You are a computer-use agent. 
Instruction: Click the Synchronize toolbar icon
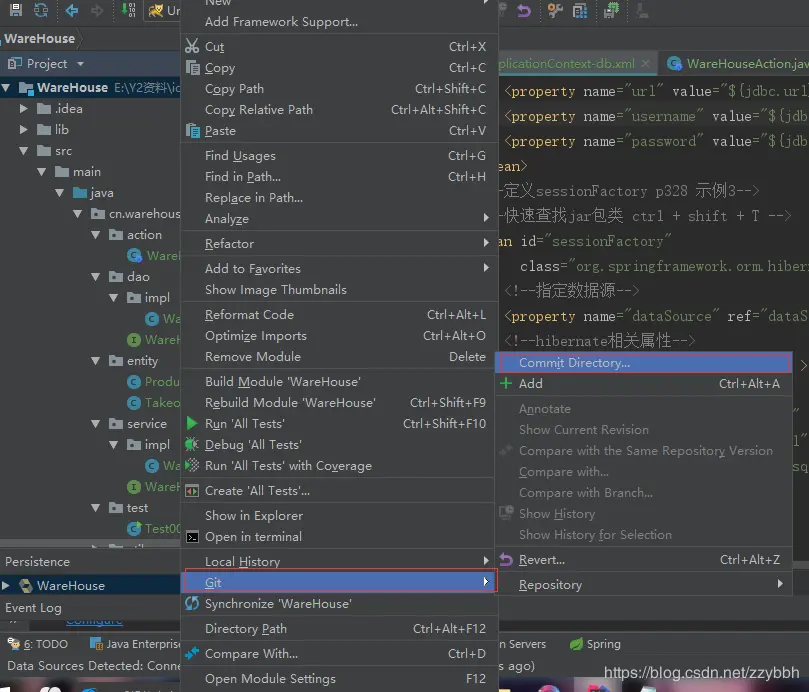point(41,10)
